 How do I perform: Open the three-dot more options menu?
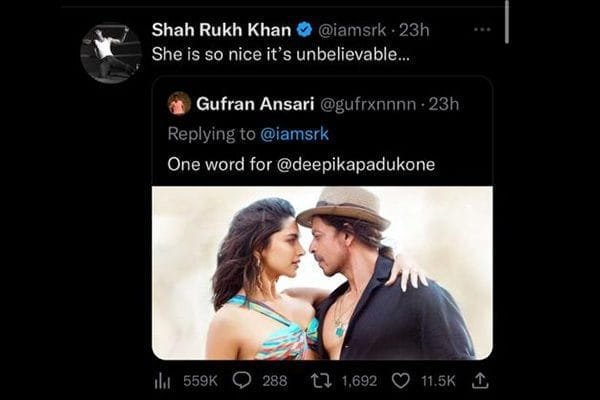point(482,29)
